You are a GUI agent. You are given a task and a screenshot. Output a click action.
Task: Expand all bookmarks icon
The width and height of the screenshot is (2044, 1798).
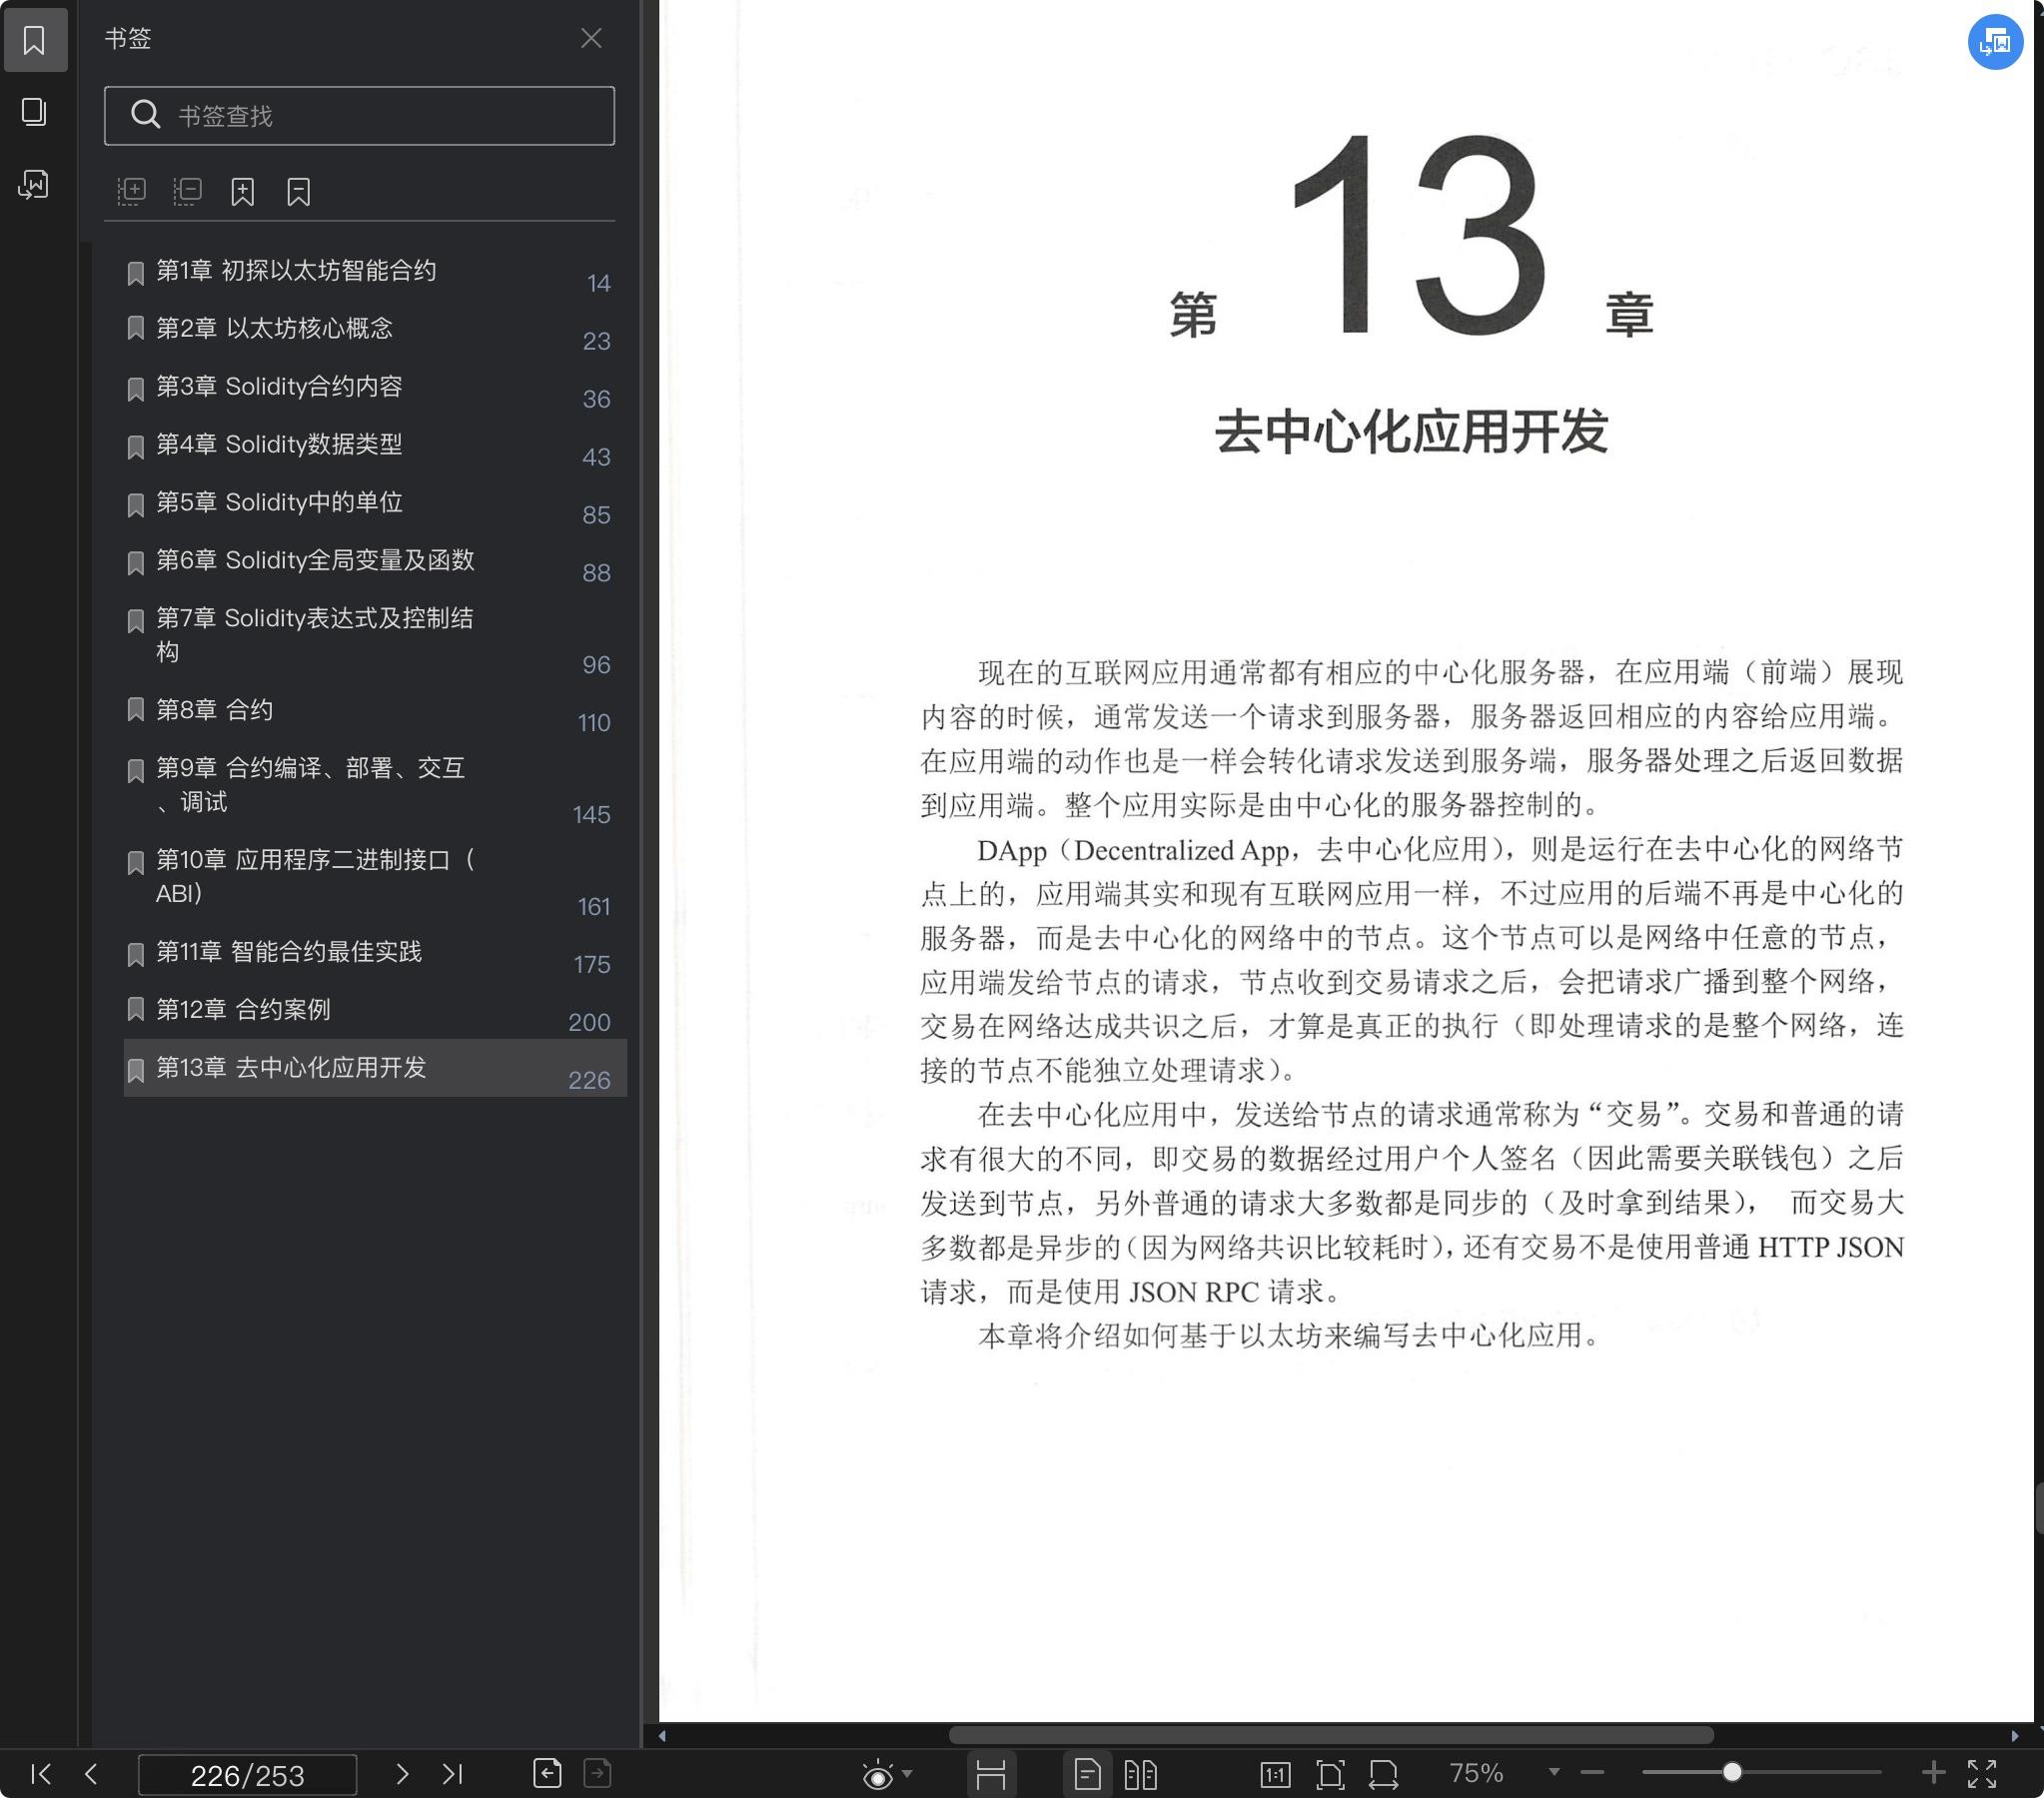click(x=131, y=191)
